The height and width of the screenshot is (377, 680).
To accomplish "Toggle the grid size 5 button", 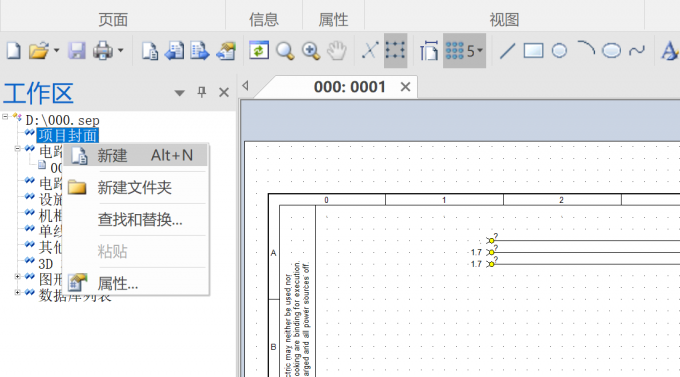I will [x=459, y=51].
